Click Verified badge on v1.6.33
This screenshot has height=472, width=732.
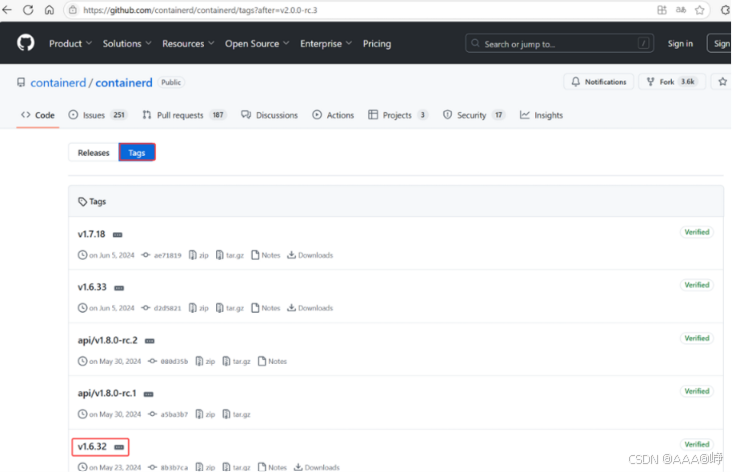697,285
